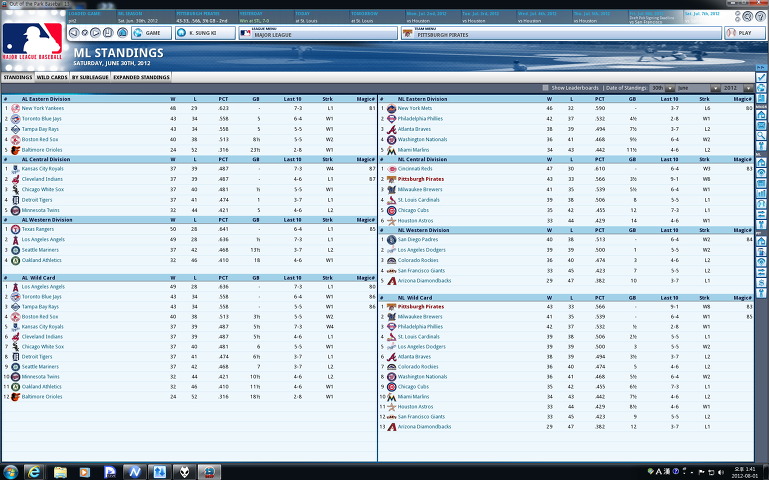Screen dimensions: 769x480
Task: Open the Team Menu Pittsburgh Pirates dropdown
Action: click(x=561, y=33)
